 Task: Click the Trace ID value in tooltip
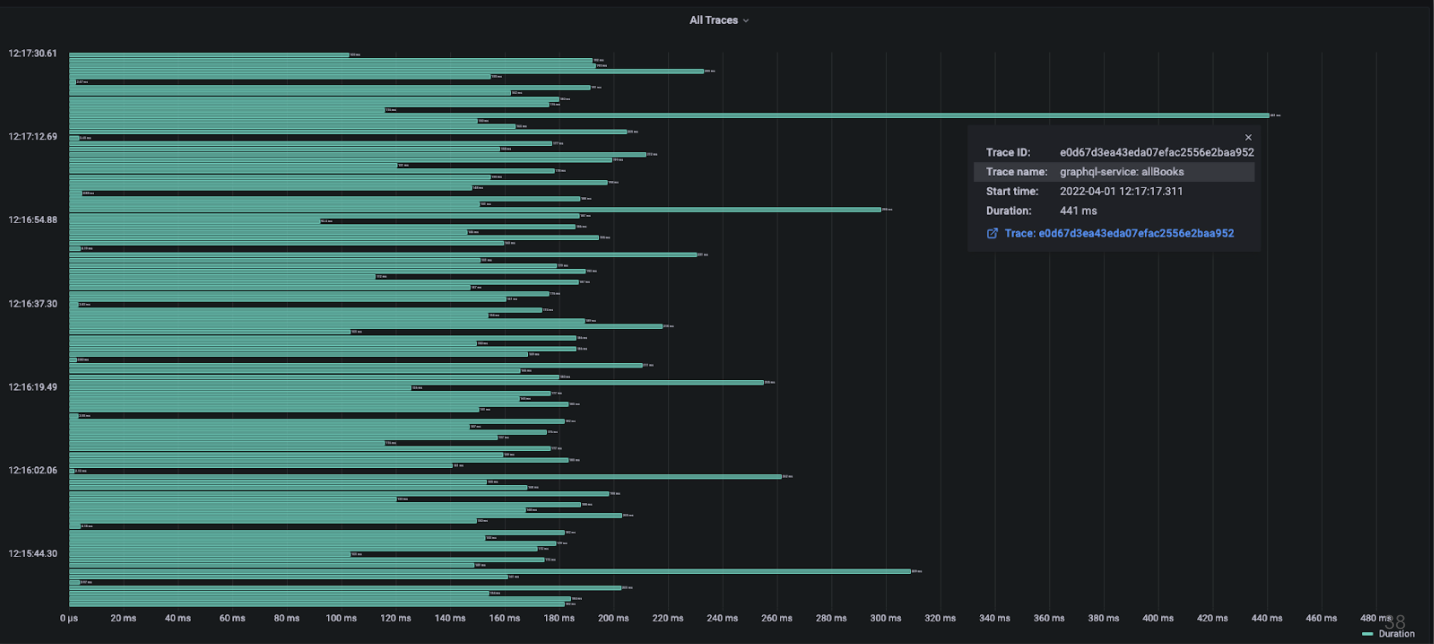pos(1156,152)
